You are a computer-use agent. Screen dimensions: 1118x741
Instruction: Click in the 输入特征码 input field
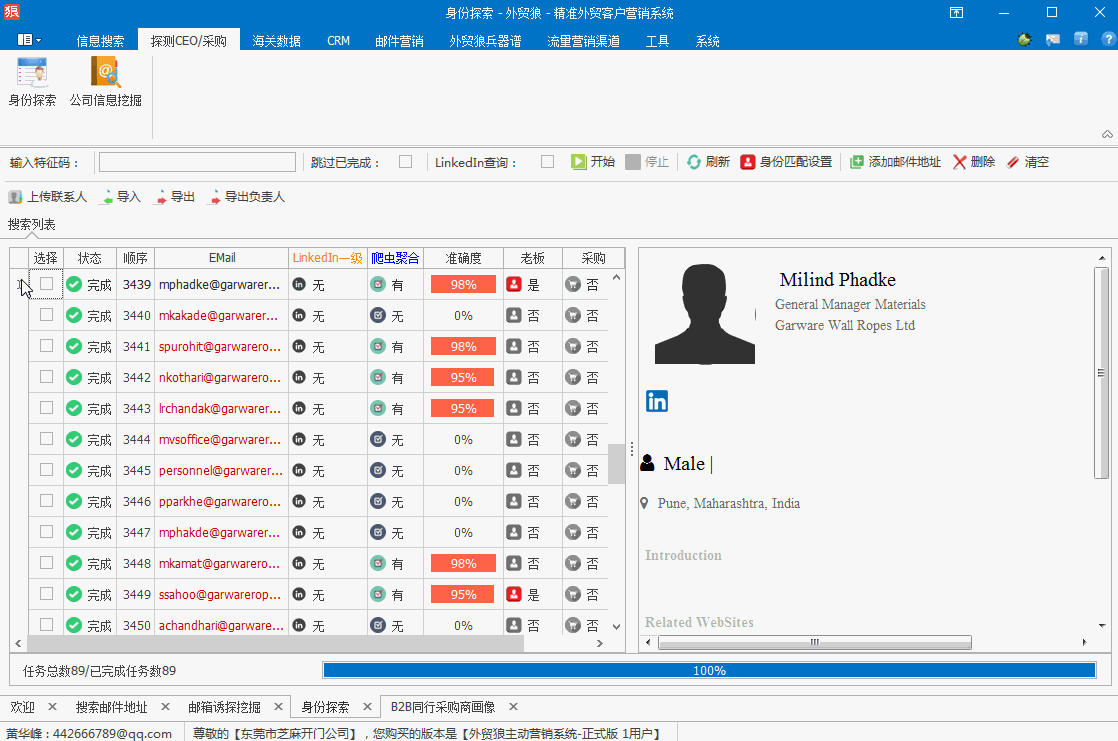(197, 162)
